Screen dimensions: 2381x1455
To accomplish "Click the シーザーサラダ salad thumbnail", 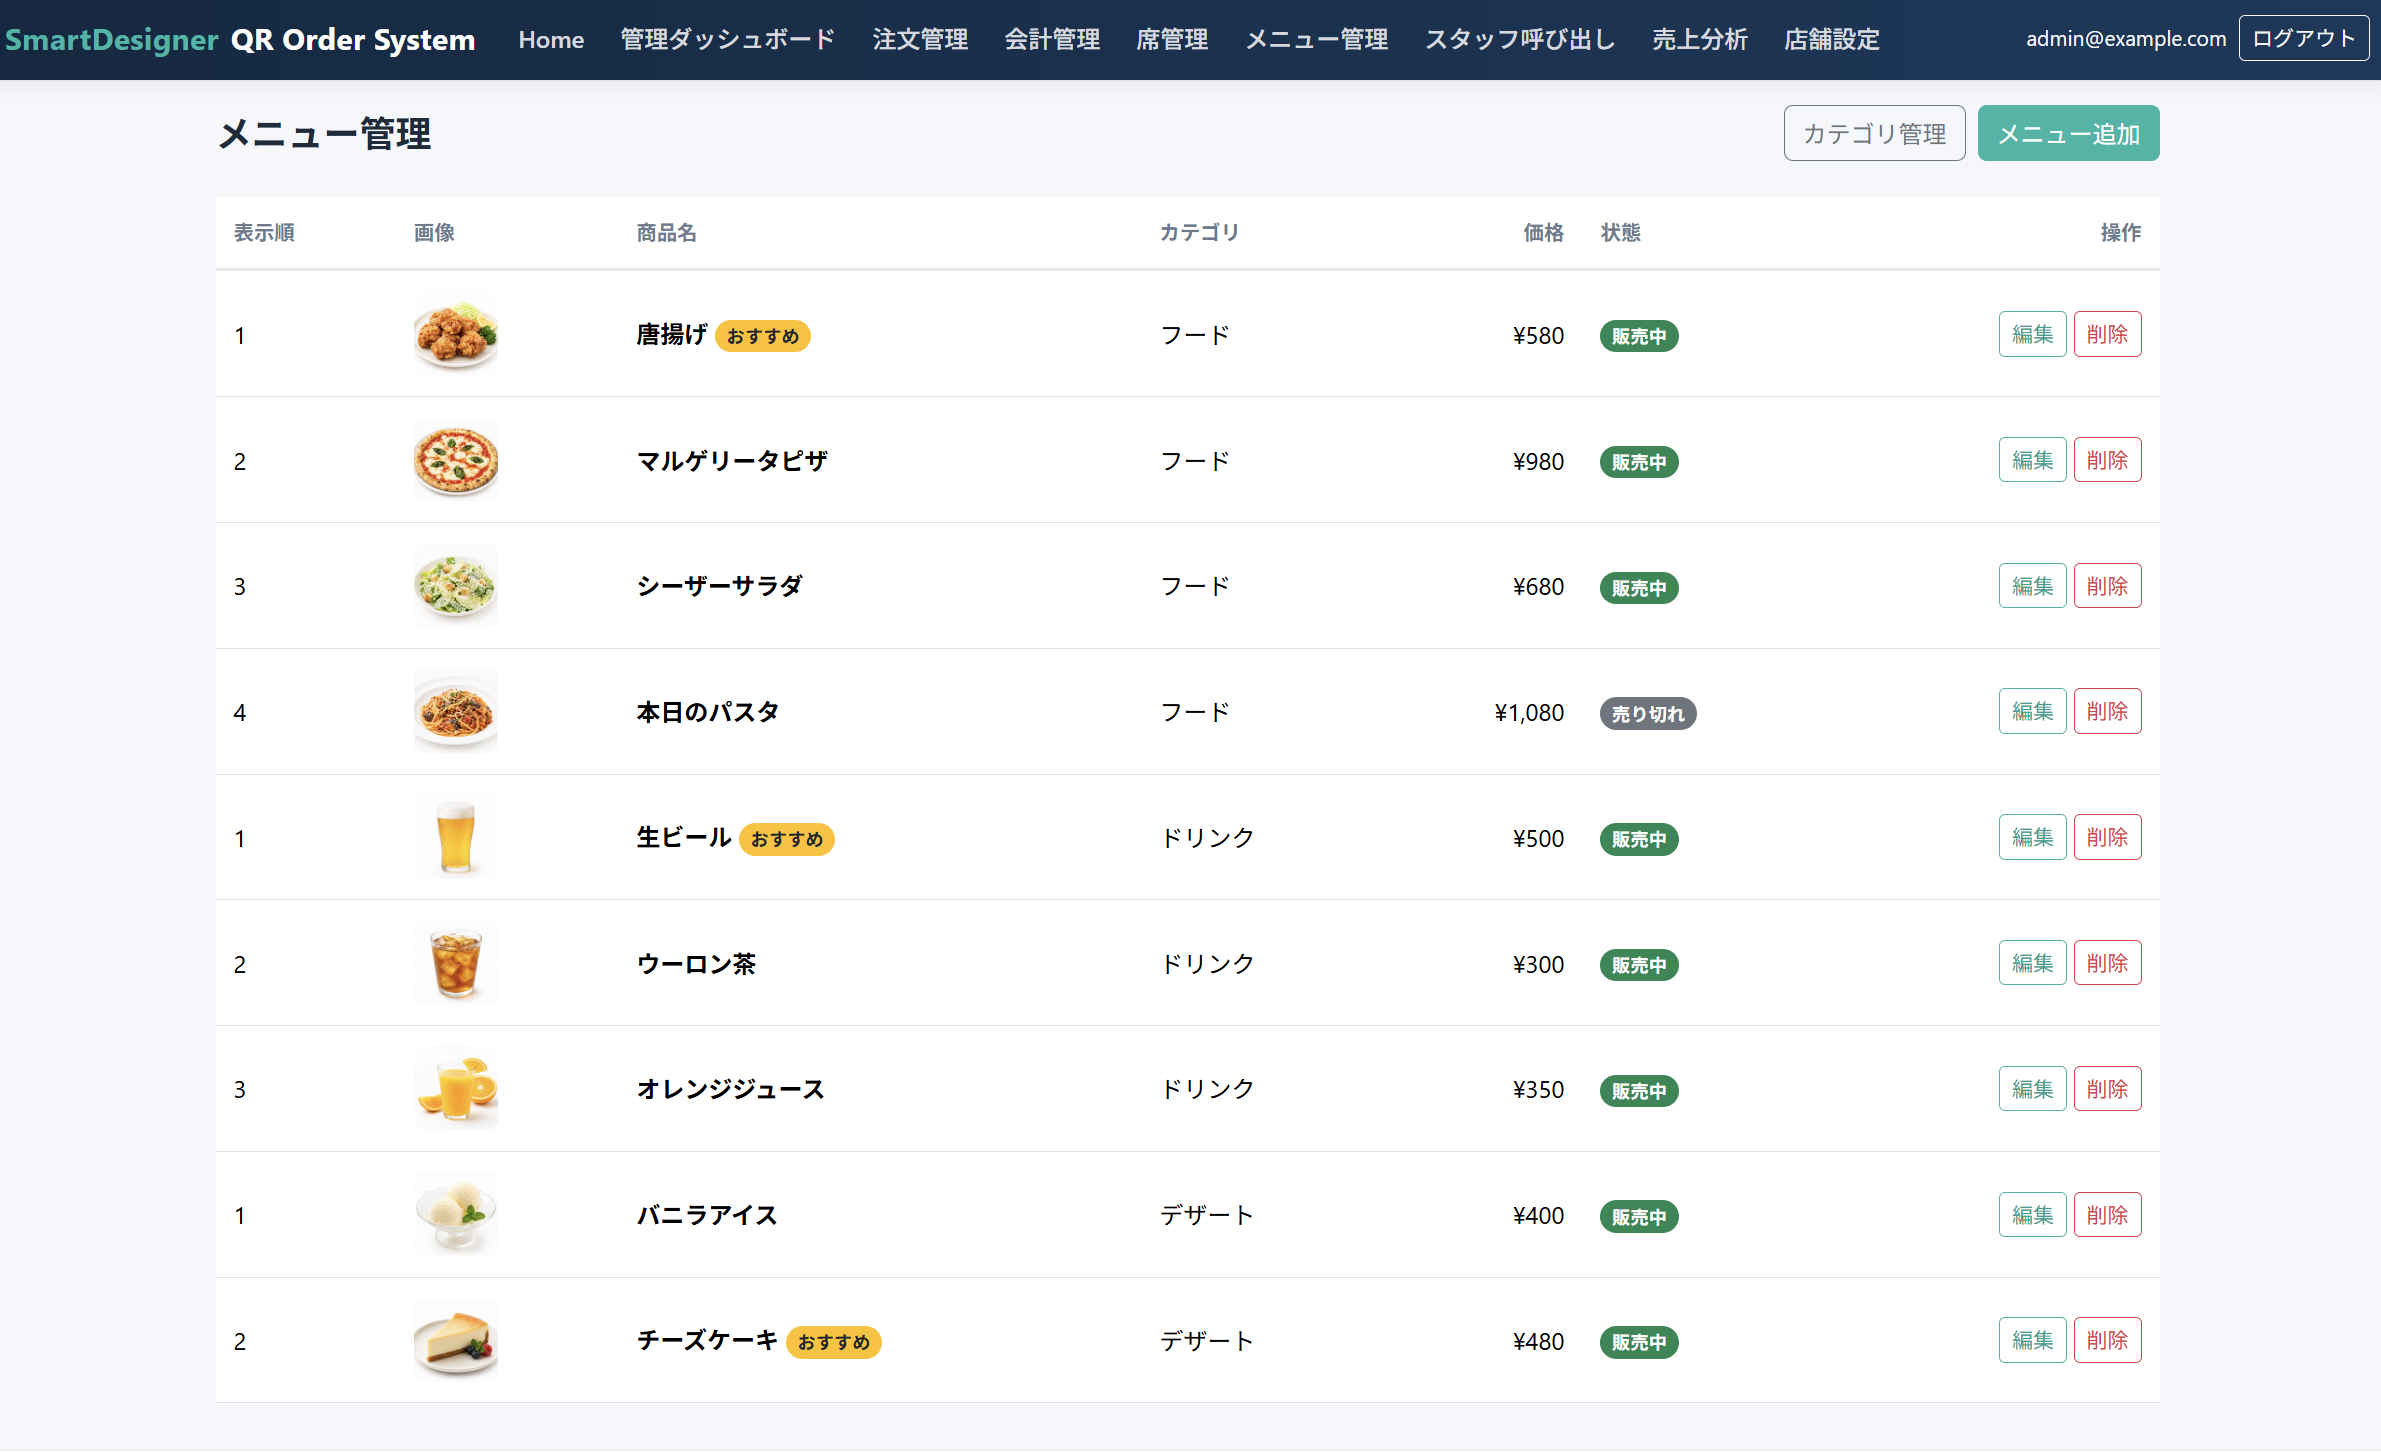I will point(456,586).
